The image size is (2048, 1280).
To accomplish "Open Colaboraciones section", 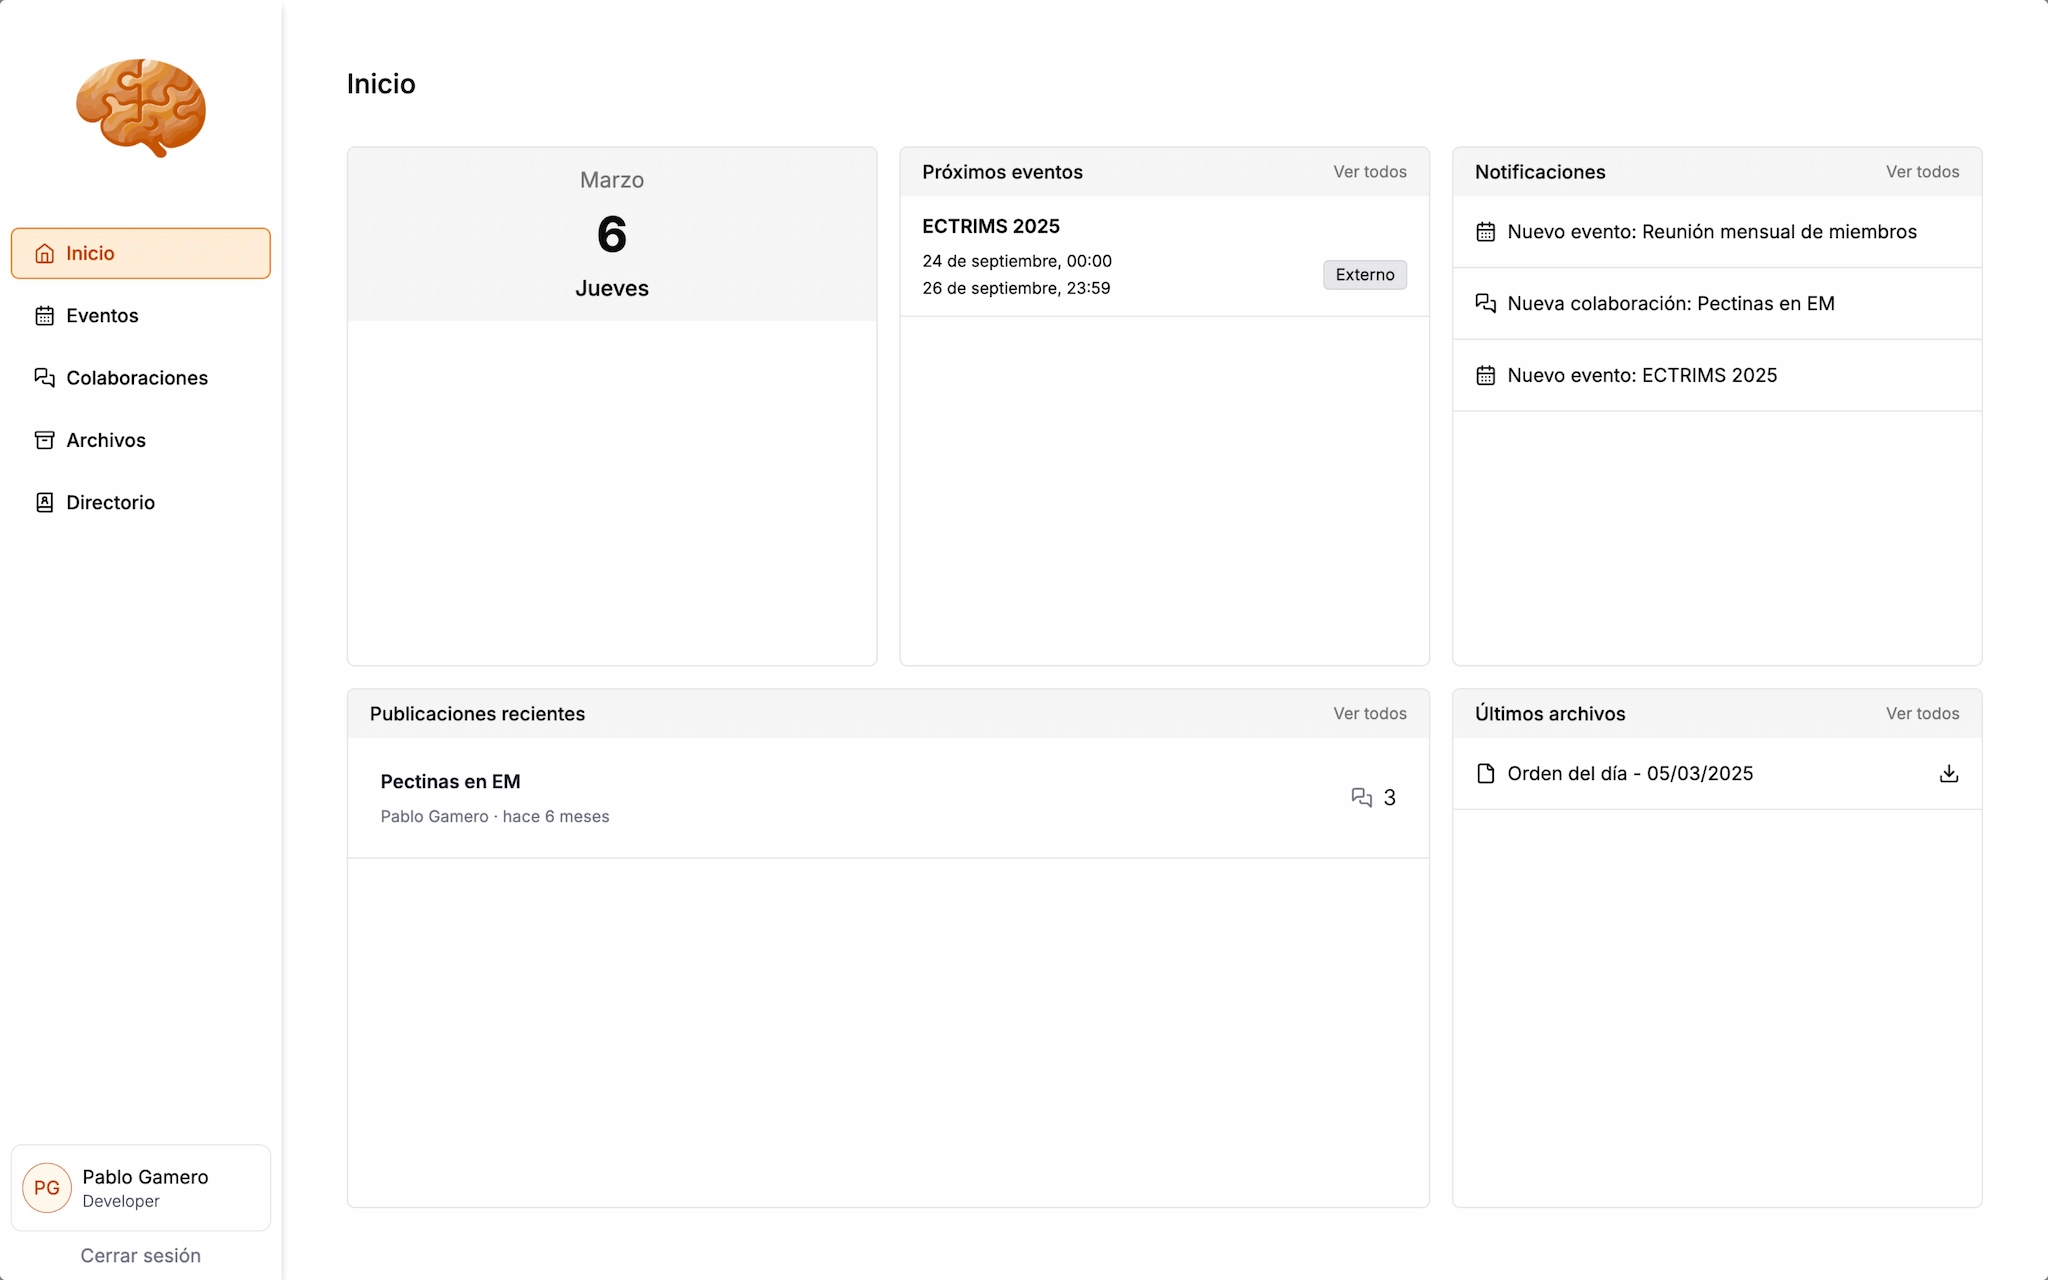I will [x=136, y=378].
